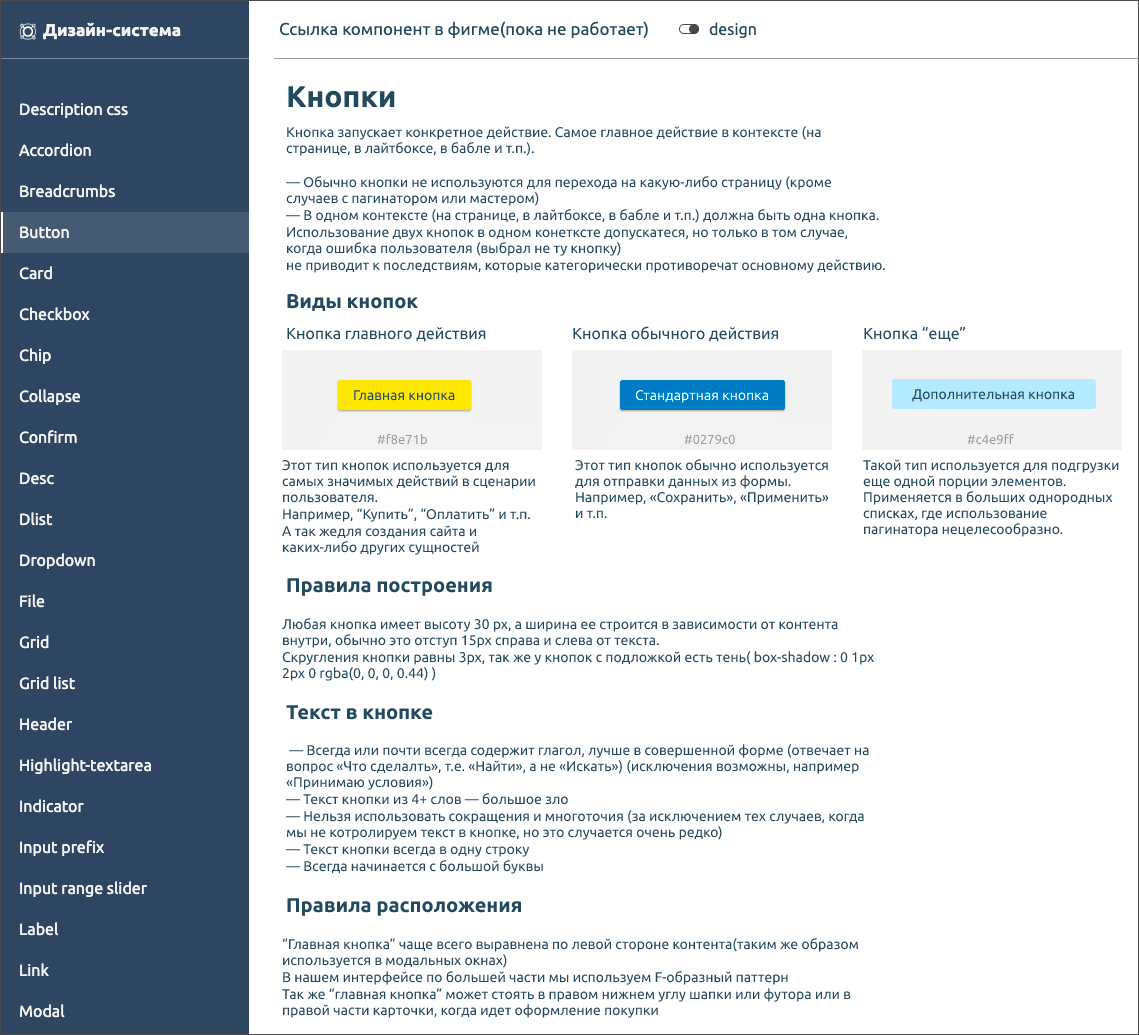Click the Кнопка “еще” label

coord(914,334)
